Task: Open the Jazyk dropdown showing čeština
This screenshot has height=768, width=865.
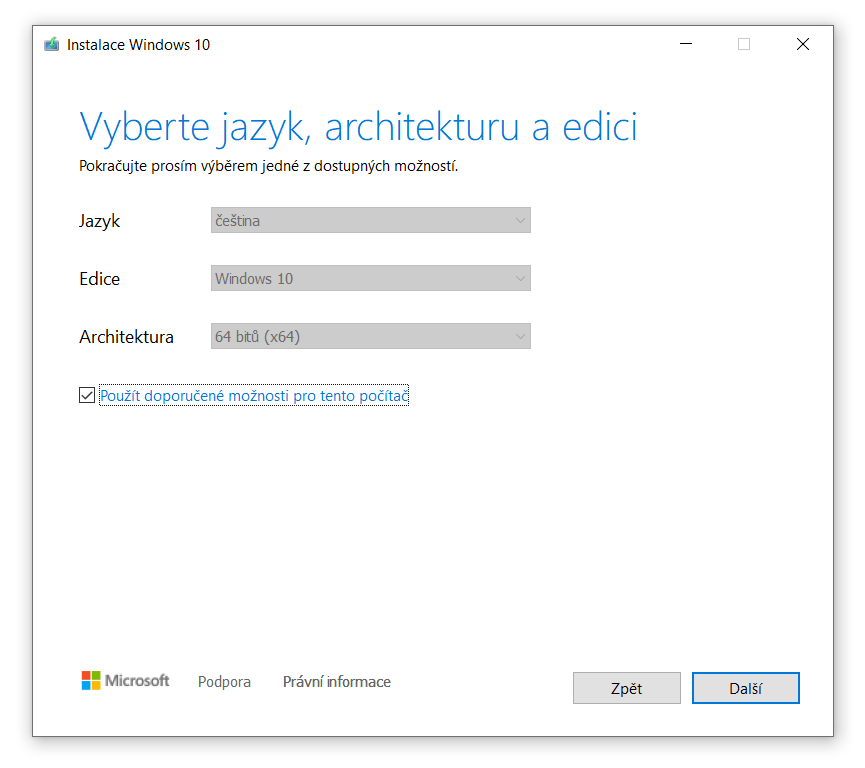Action: 371,220
